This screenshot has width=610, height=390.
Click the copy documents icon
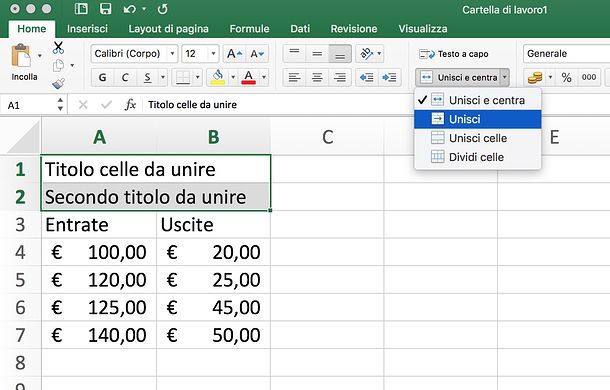coord(58,65)
